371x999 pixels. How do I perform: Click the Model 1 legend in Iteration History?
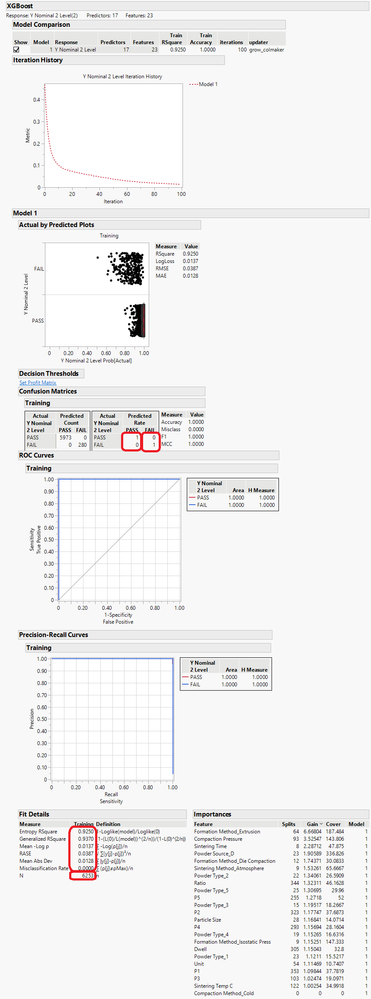(x=204, y=83)
